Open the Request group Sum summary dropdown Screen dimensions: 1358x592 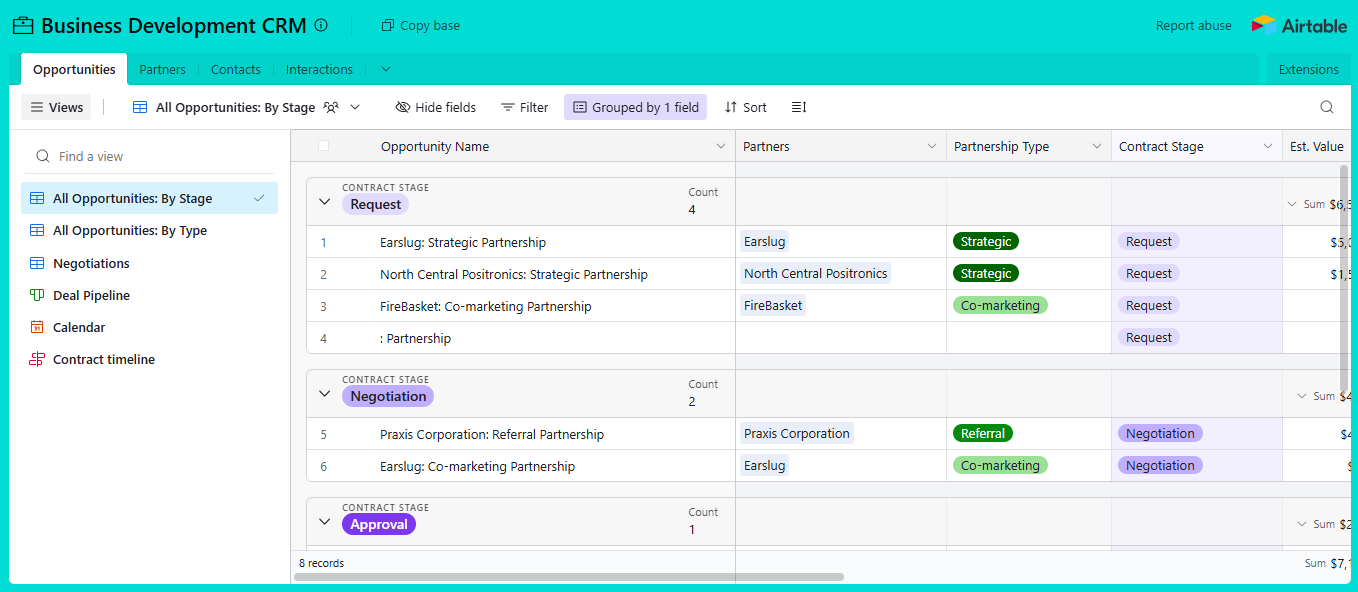point(1292,204)
